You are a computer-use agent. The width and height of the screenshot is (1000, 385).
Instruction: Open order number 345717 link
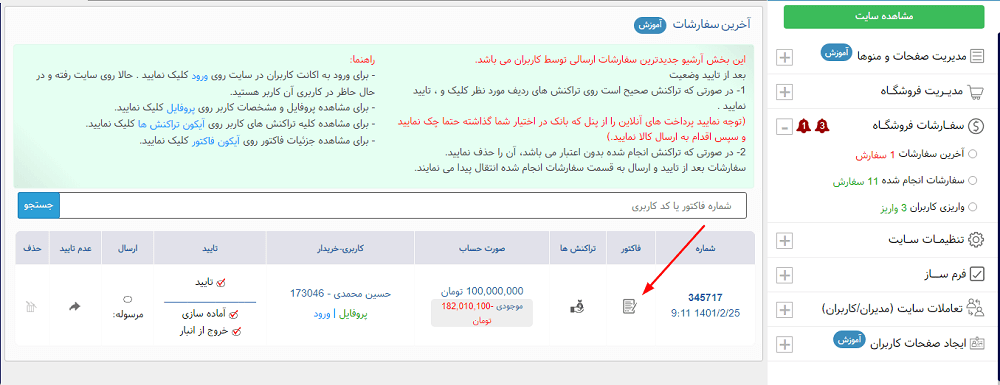[705, 298]
